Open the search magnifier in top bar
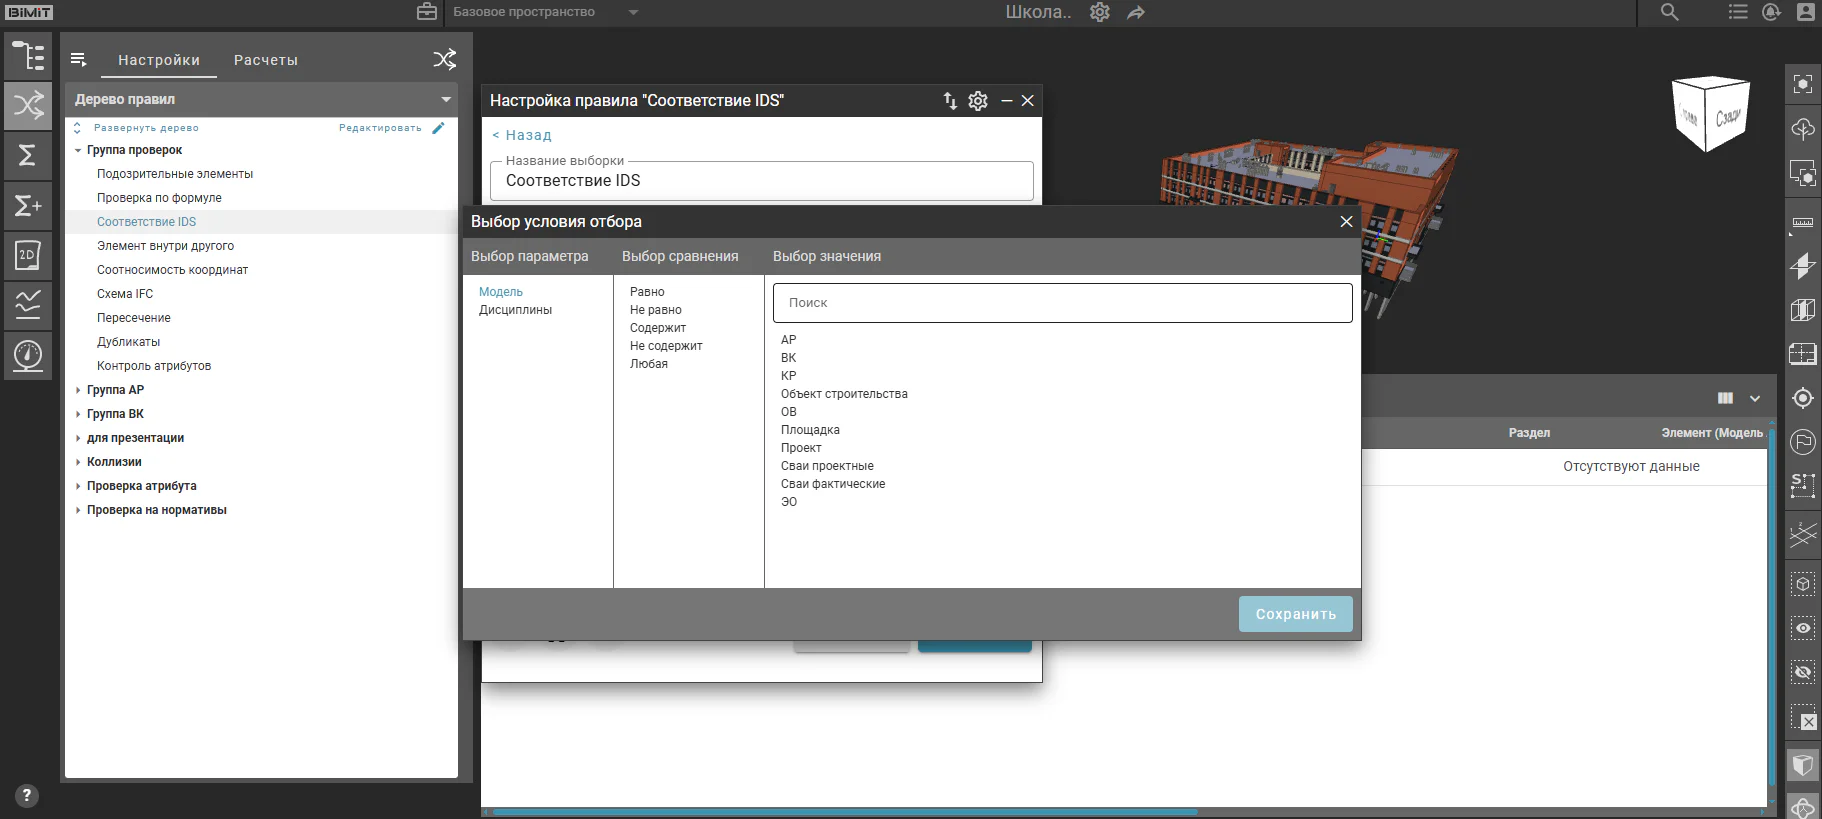This screenshot has width=1822, height=819. click(1669, 12)
